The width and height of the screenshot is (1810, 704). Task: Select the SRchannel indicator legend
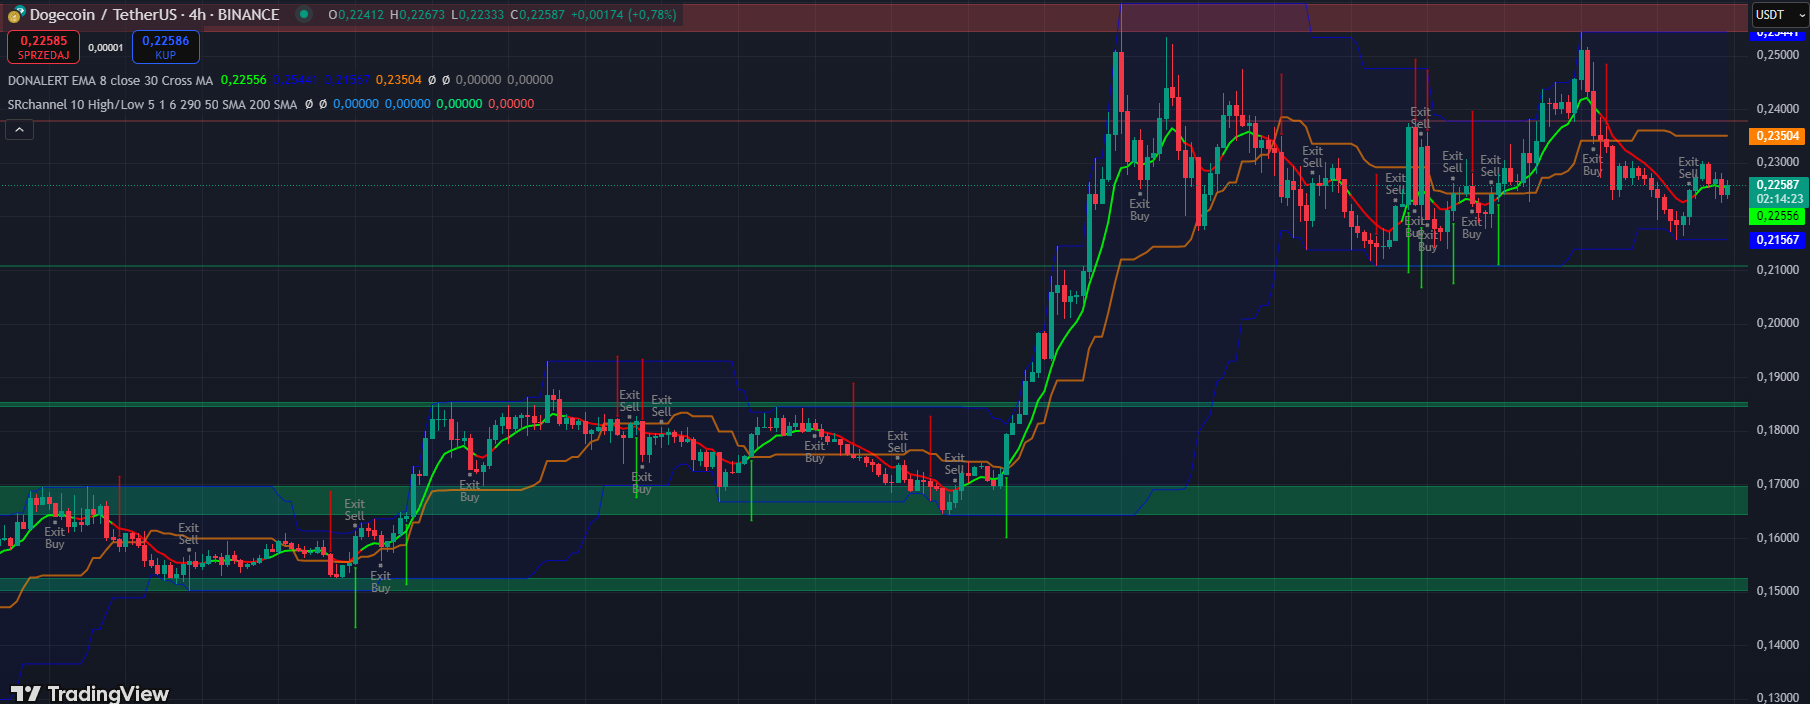(x=152, y=104)
